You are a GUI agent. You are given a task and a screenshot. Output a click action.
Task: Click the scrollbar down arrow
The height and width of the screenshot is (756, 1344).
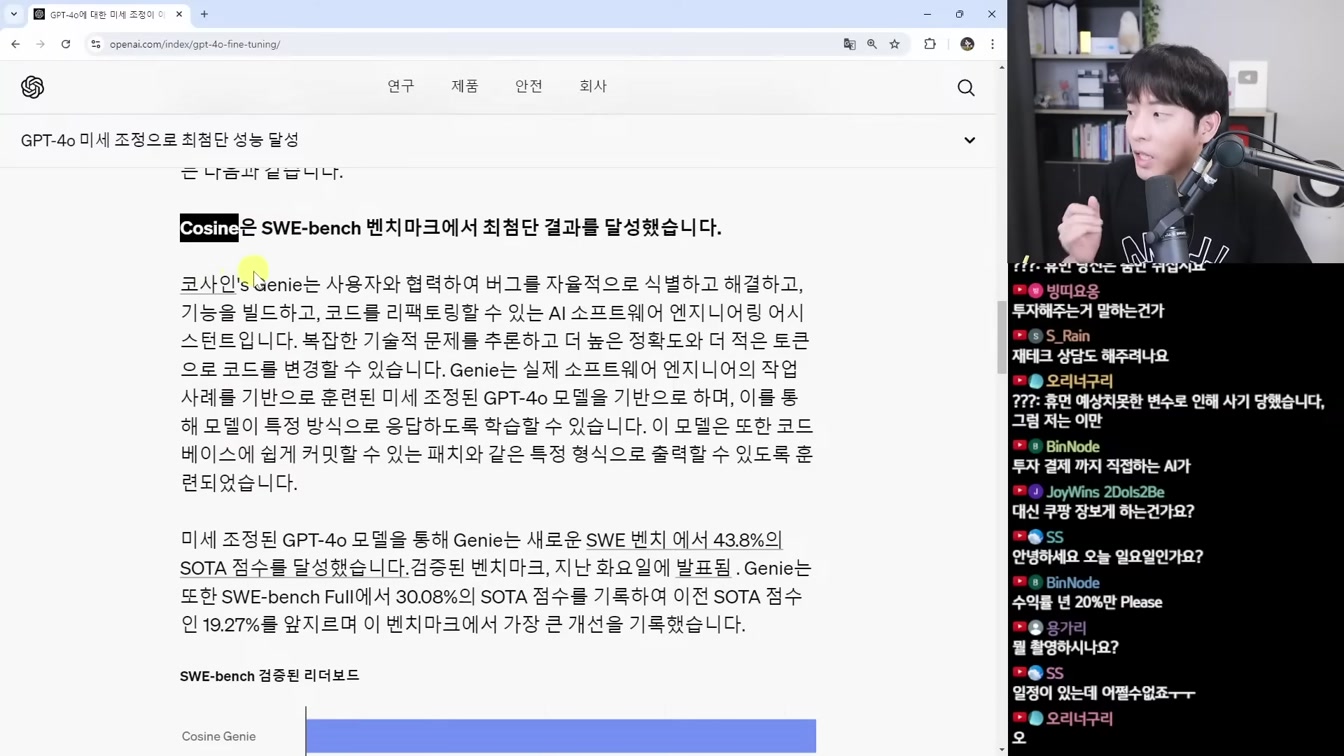(1002, 749)
